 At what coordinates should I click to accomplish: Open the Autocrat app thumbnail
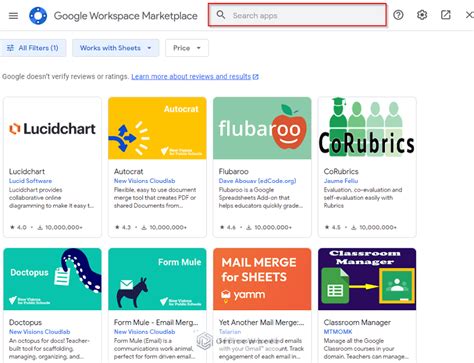tap(157, 128)
